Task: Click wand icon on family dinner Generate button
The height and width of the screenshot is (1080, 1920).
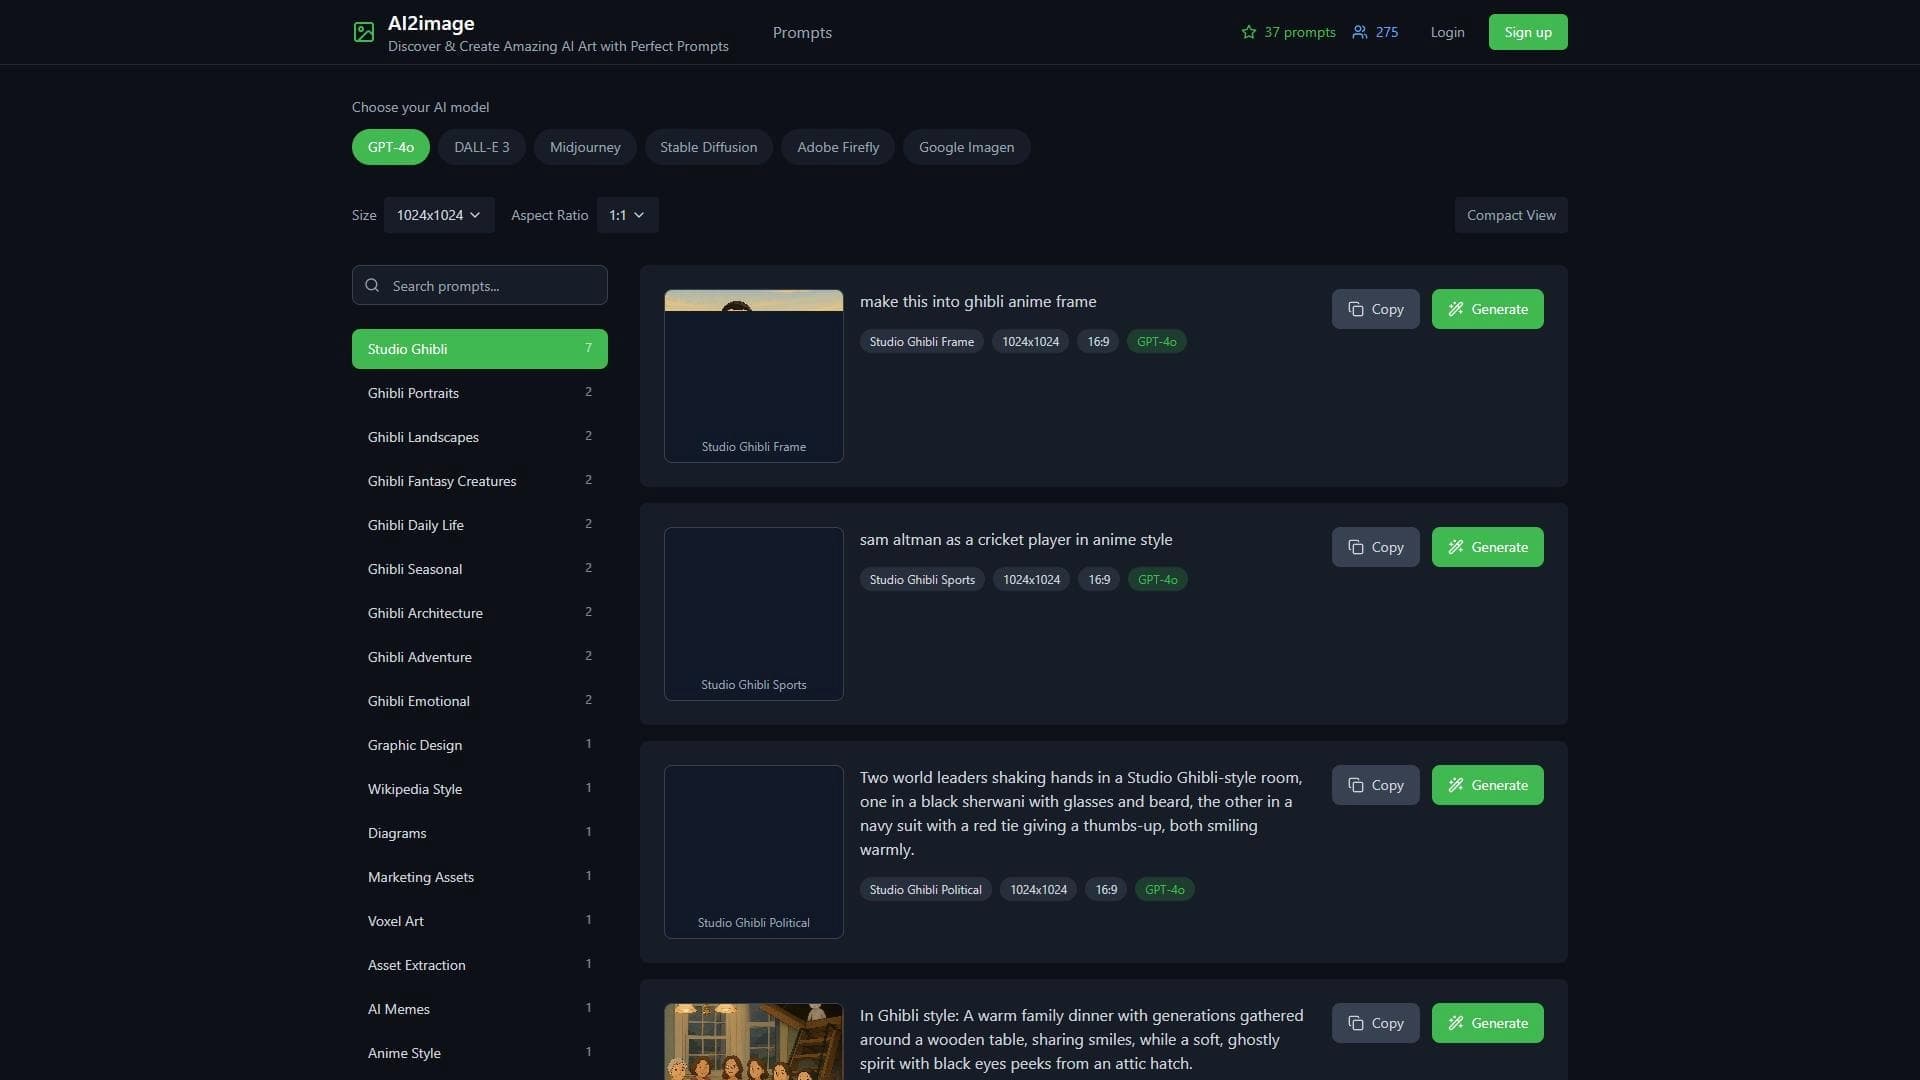Action: point(1456,1023)
